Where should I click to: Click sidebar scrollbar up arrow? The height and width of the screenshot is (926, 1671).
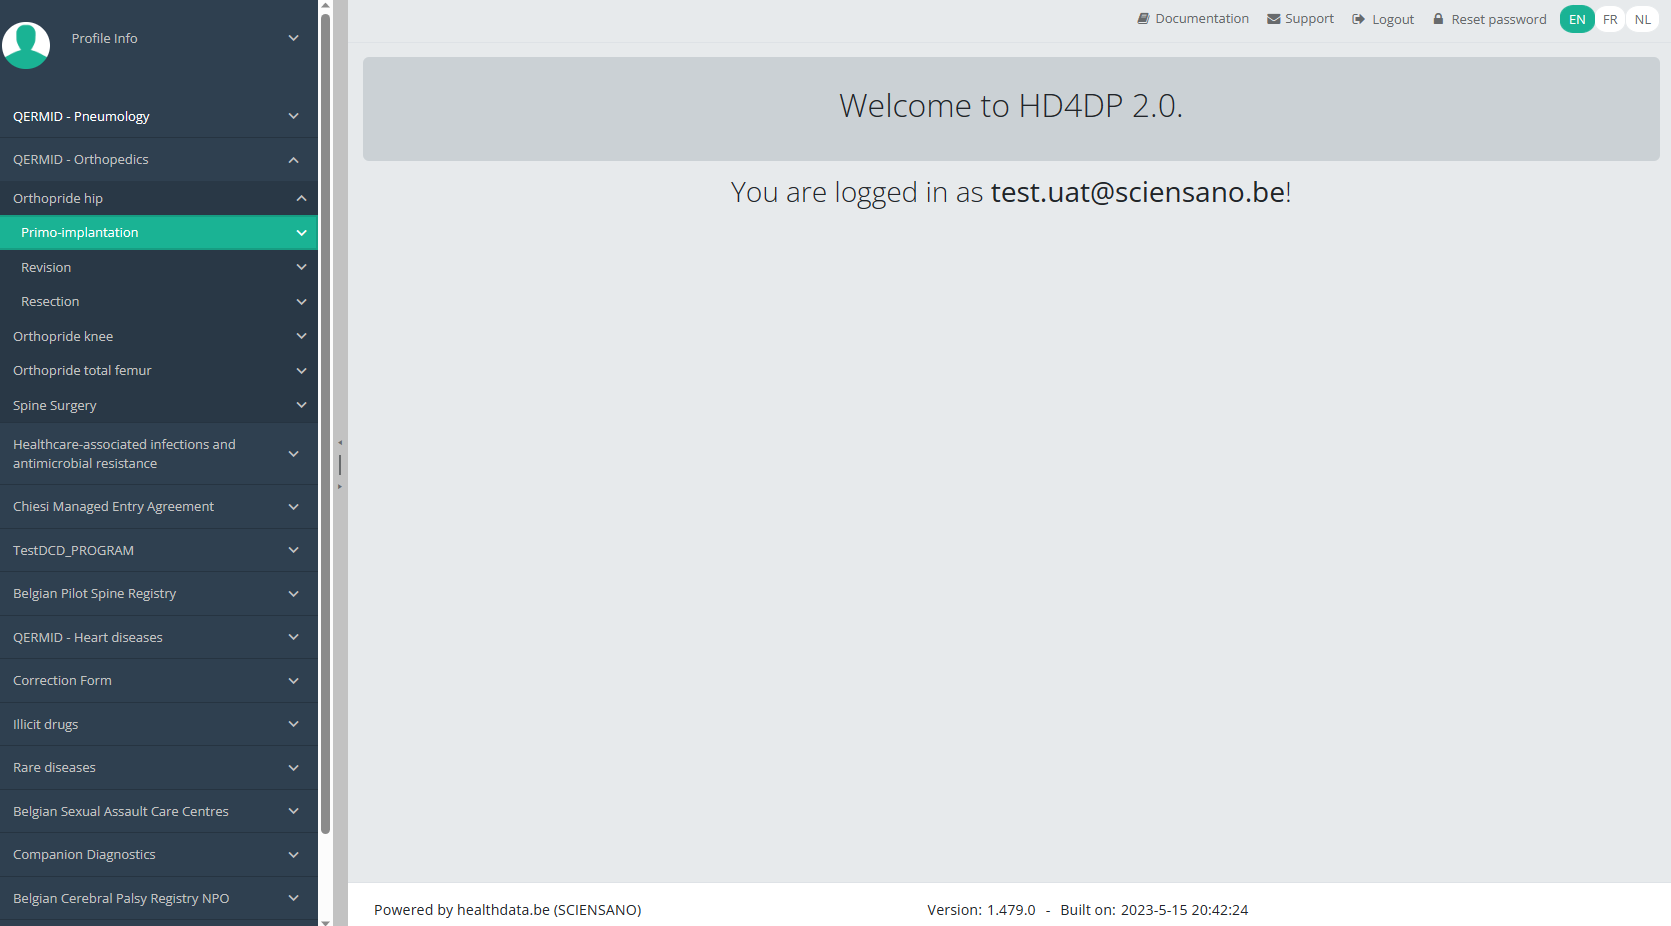325,6
